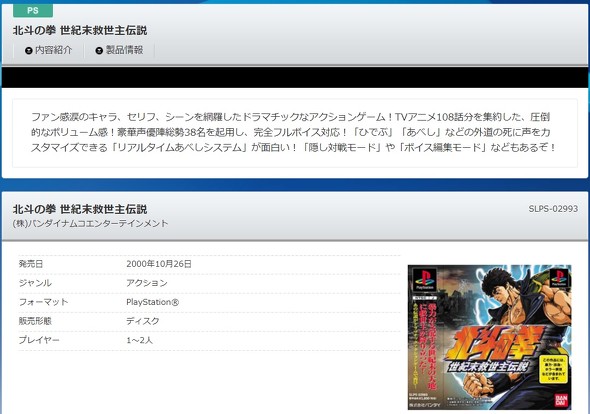The width and height of the screenshot is (590, 414).
Task: Select the product code SLPS-02993
Action: pos(553,209)
